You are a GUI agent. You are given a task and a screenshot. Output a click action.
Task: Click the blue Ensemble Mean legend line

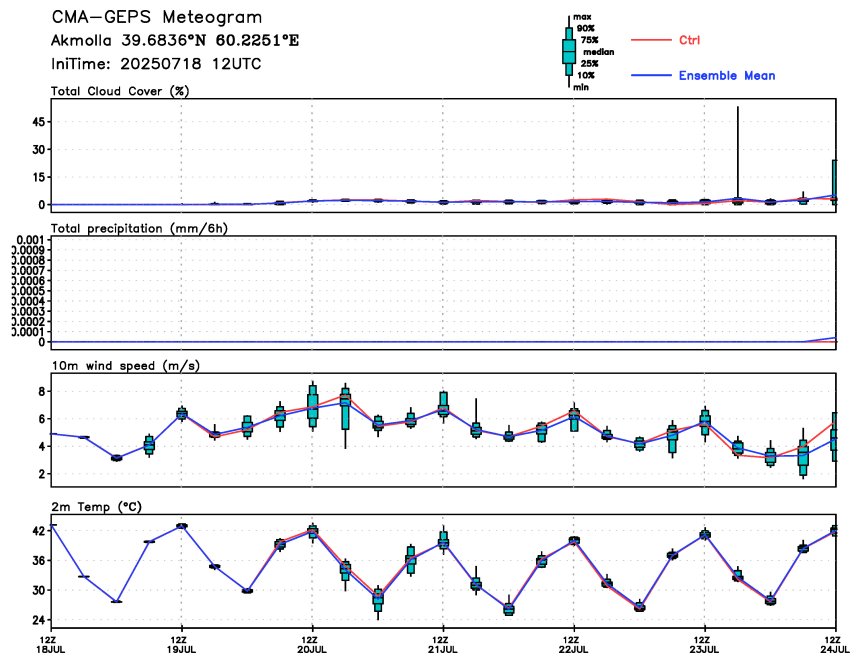click(x=651, y=75)
